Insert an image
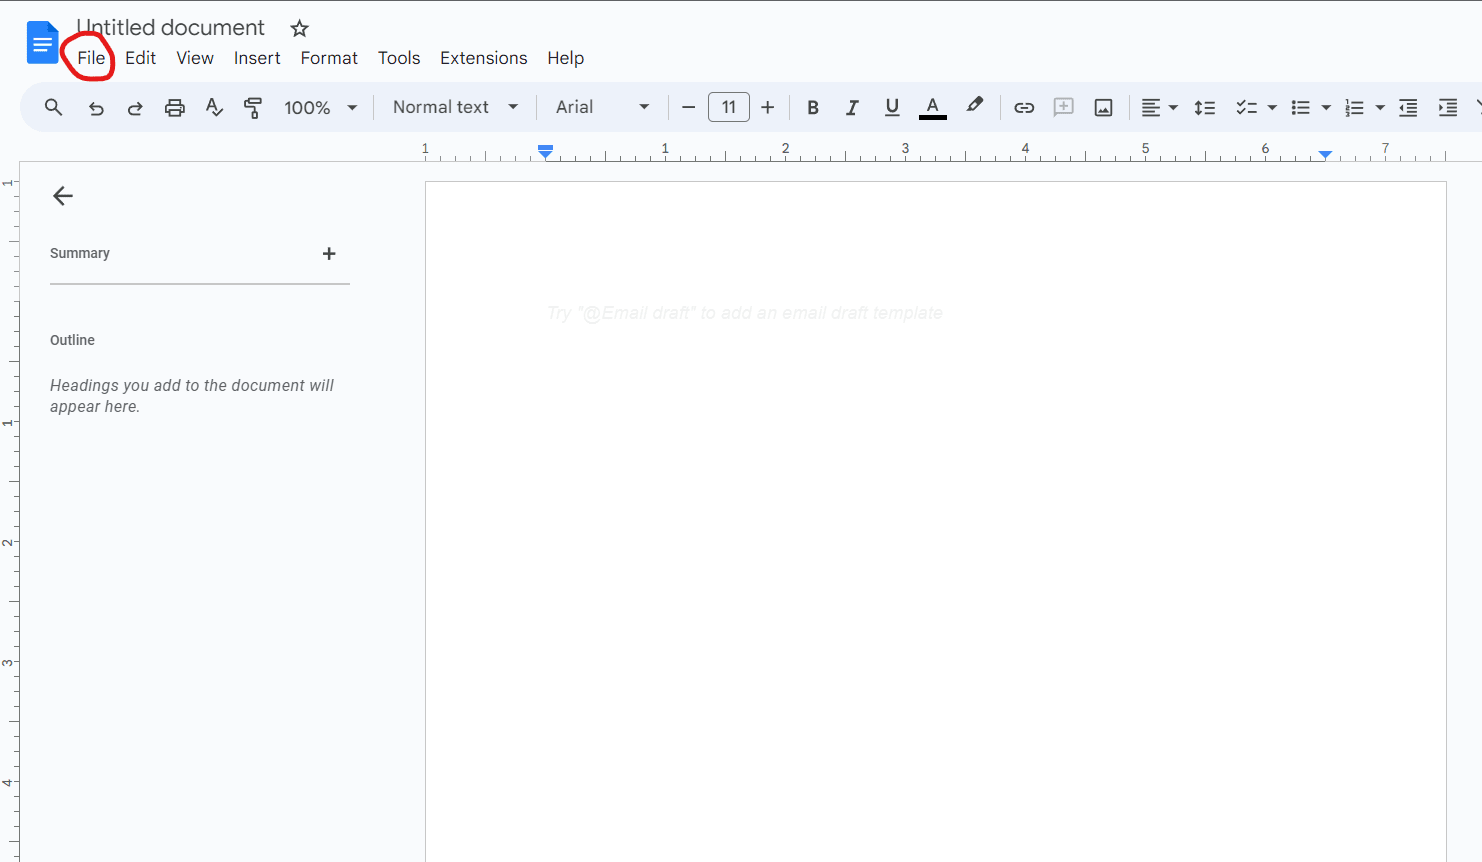Viewport: 1482px width, 862px height. tap(1103, 108)
